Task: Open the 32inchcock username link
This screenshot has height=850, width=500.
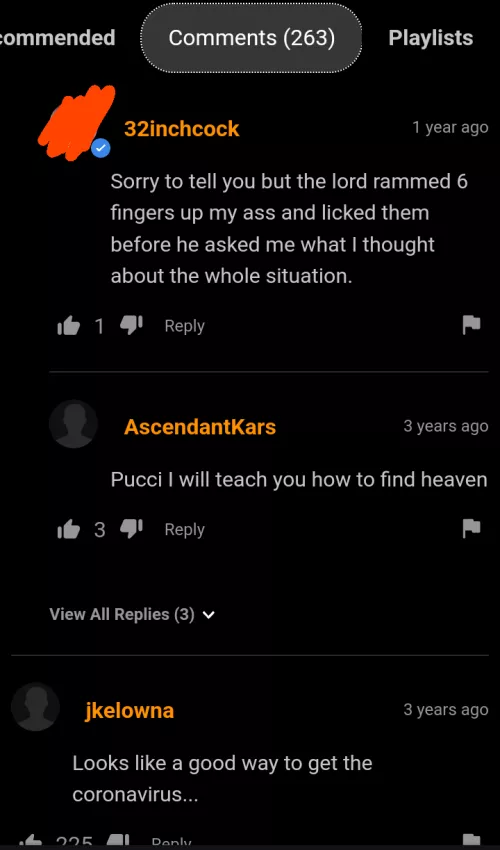Action: pyautogui.click(x=182, y=129)
